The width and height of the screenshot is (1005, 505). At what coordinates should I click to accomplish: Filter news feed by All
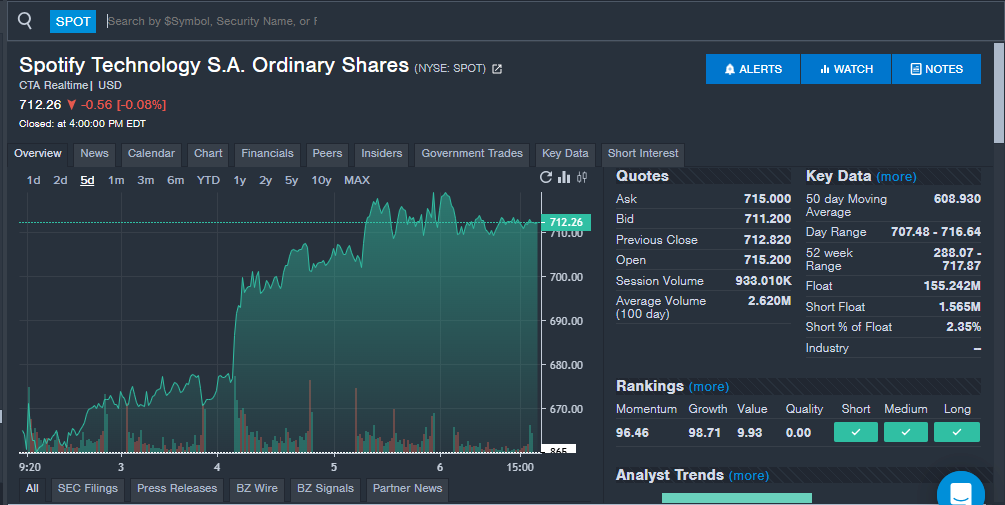click(32, 488)
